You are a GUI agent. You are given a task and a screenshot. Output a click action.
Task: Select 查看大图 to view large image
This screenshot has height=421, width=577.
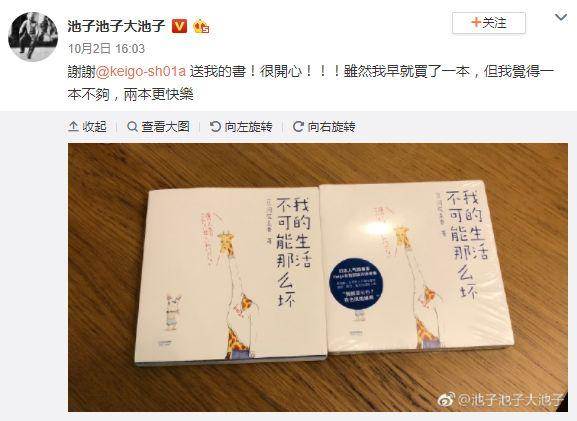(x=166, y=127)
